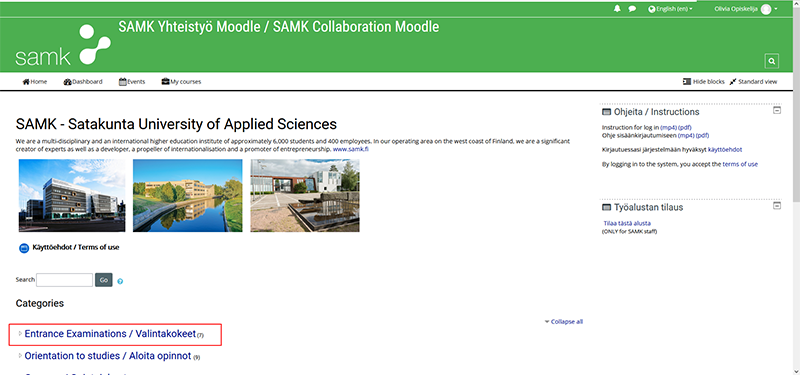
Task: Click the search magnifier button in the header
Action: pos(771,61)
